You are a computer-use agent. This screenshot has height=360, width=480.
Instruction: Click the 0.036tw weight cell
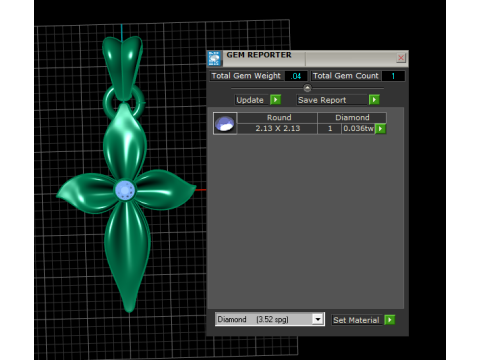[358, 129]
